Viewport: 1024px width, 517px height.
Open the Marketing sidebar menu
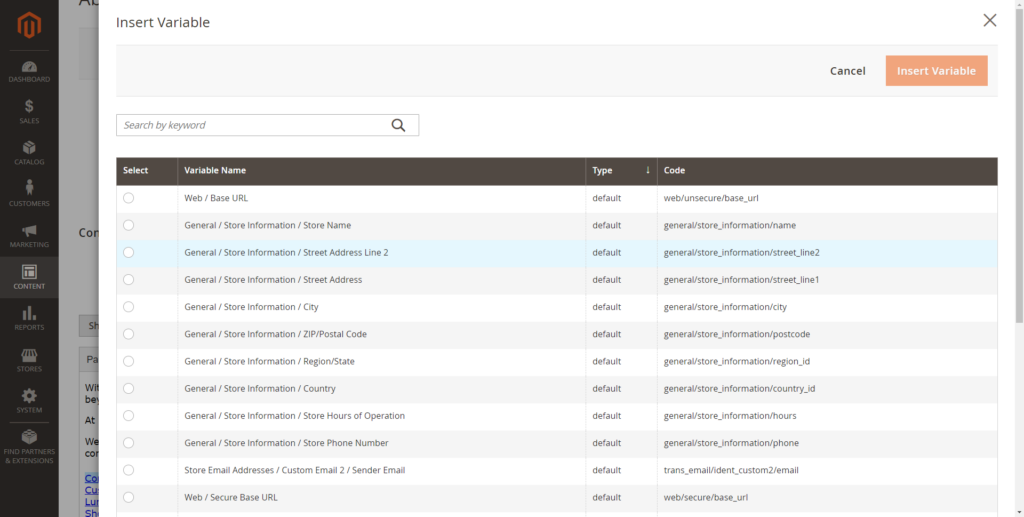coord(29,236)
